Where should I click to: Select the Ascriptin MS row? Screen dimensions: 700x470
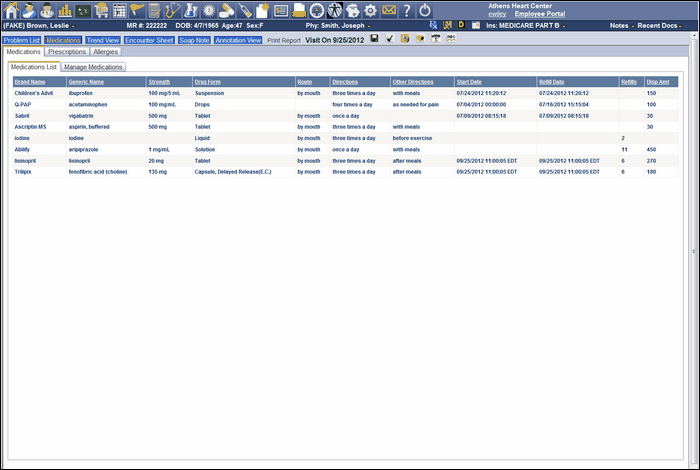coord(346,127)
